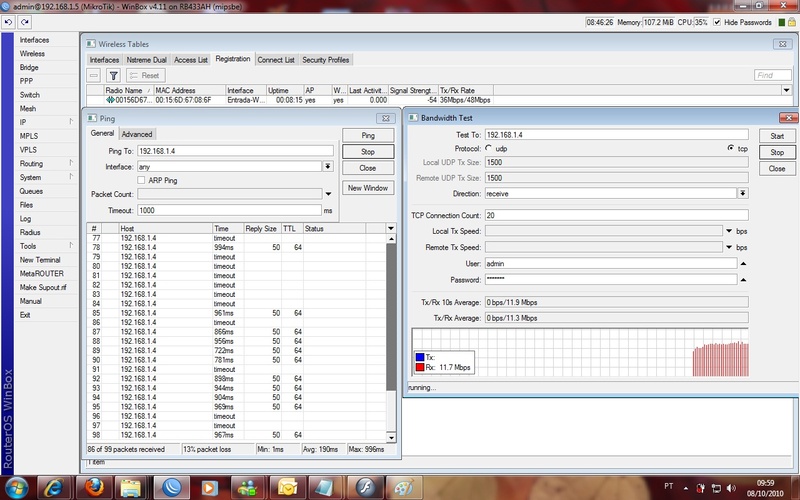Image resolution: width=800 pixels, height=500 pixels.
Task: Click Stop button in Bandwidth Test
Action: (x=776, y=152)
